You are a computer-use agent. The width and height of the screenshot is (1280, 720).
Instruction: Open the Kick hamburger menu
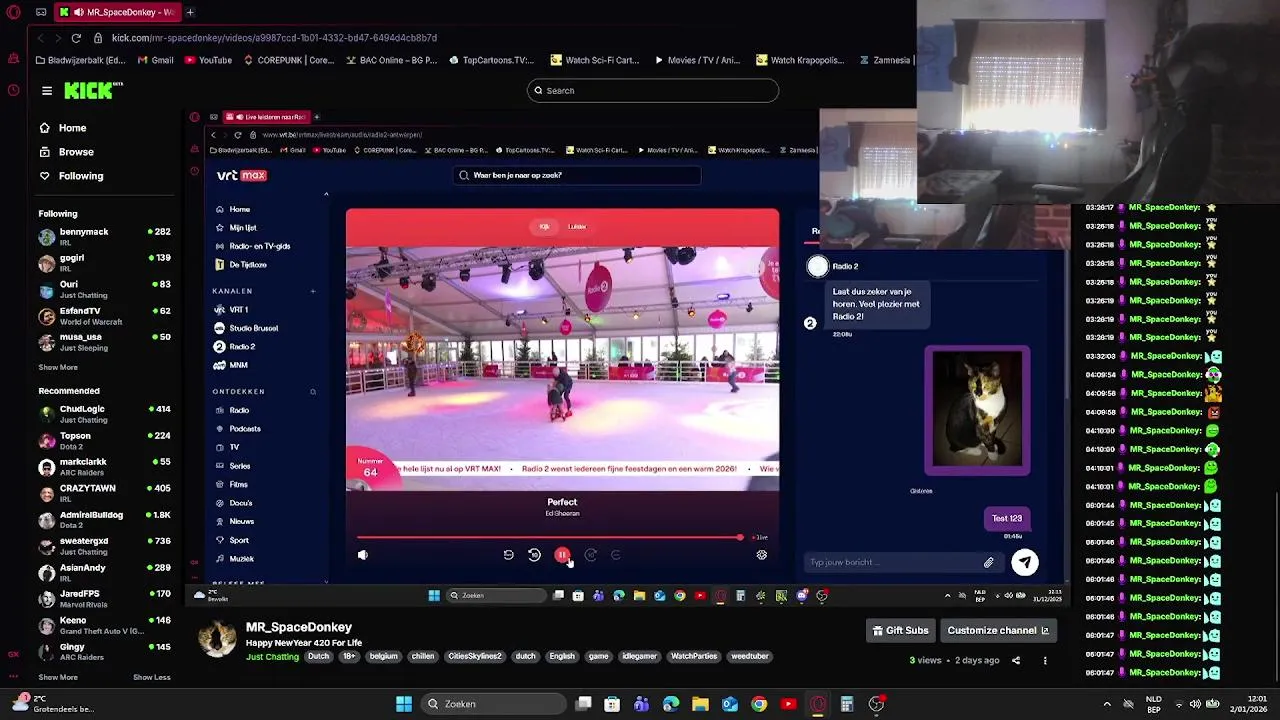point(46,91)
